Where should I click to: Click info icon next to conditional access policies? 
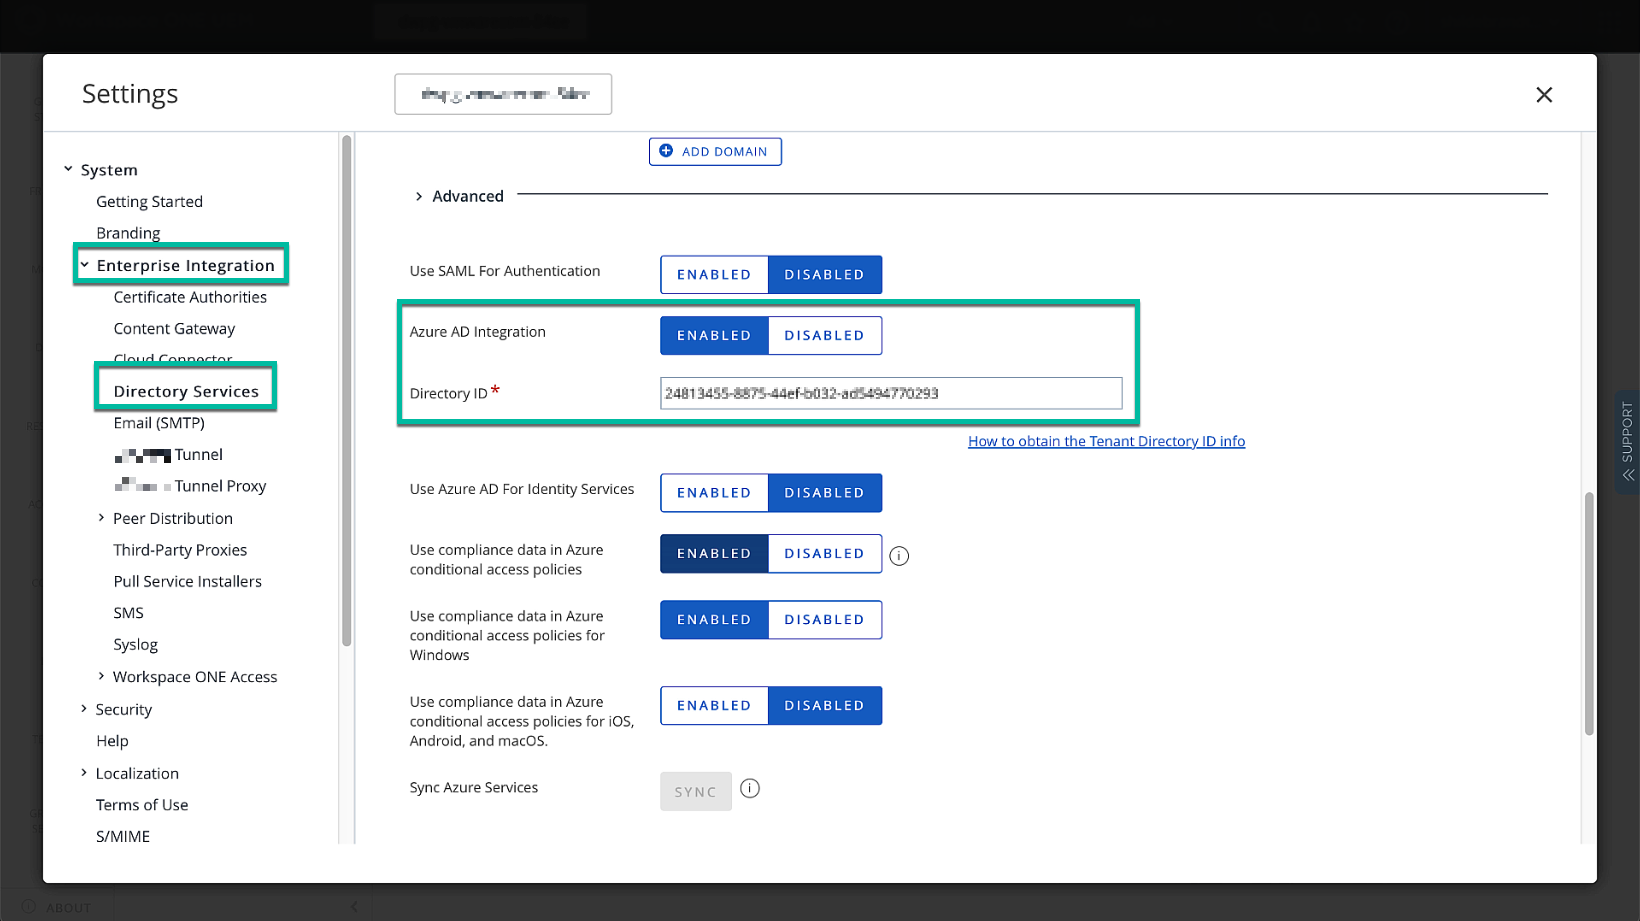click(x=899, y=556)
